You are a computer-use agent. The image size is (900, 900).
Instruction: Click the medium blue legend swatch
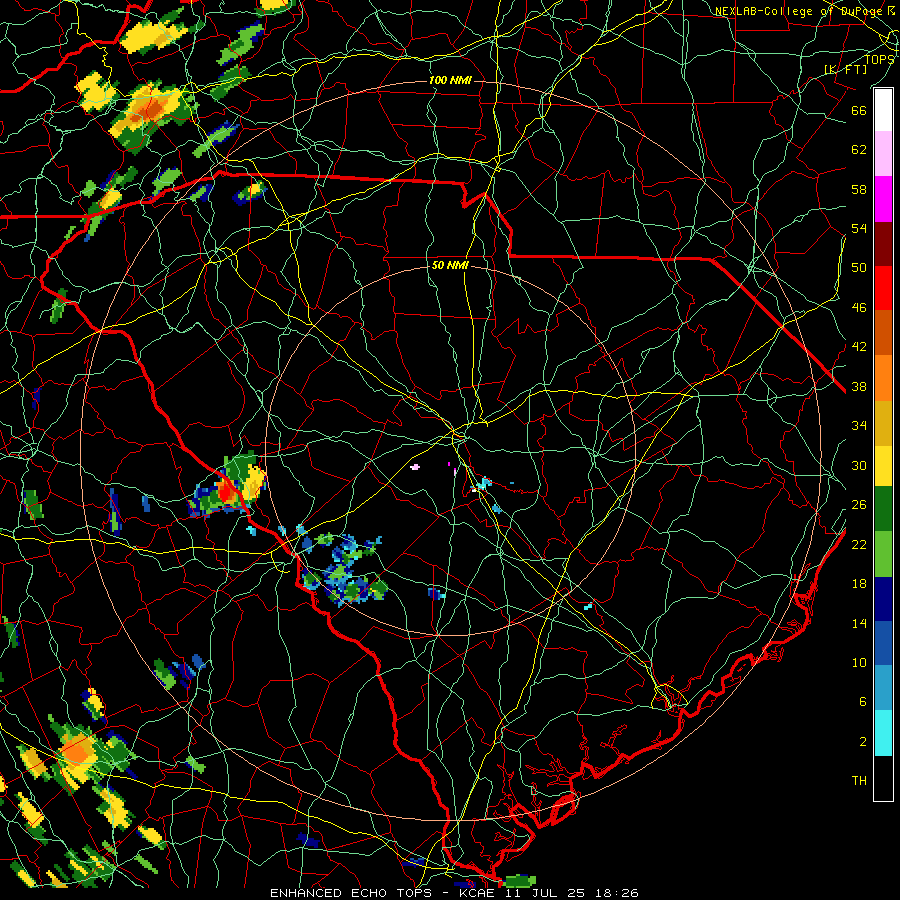click(x=883, y=643)
